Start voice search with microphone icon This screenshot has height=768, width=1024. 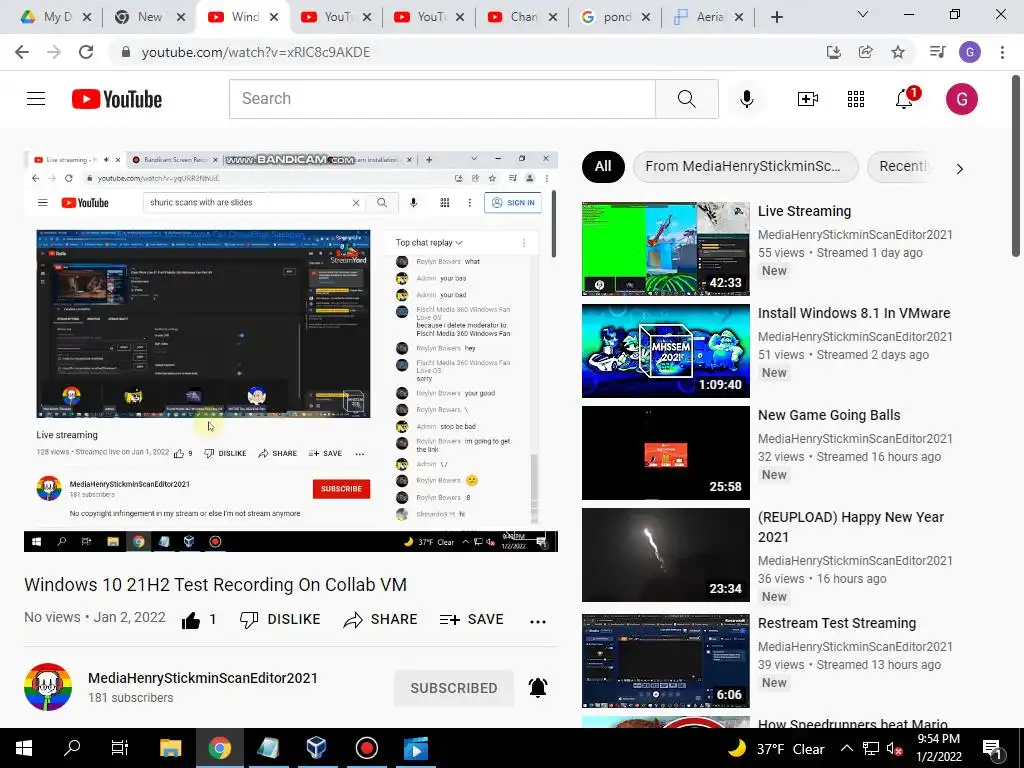746,99
